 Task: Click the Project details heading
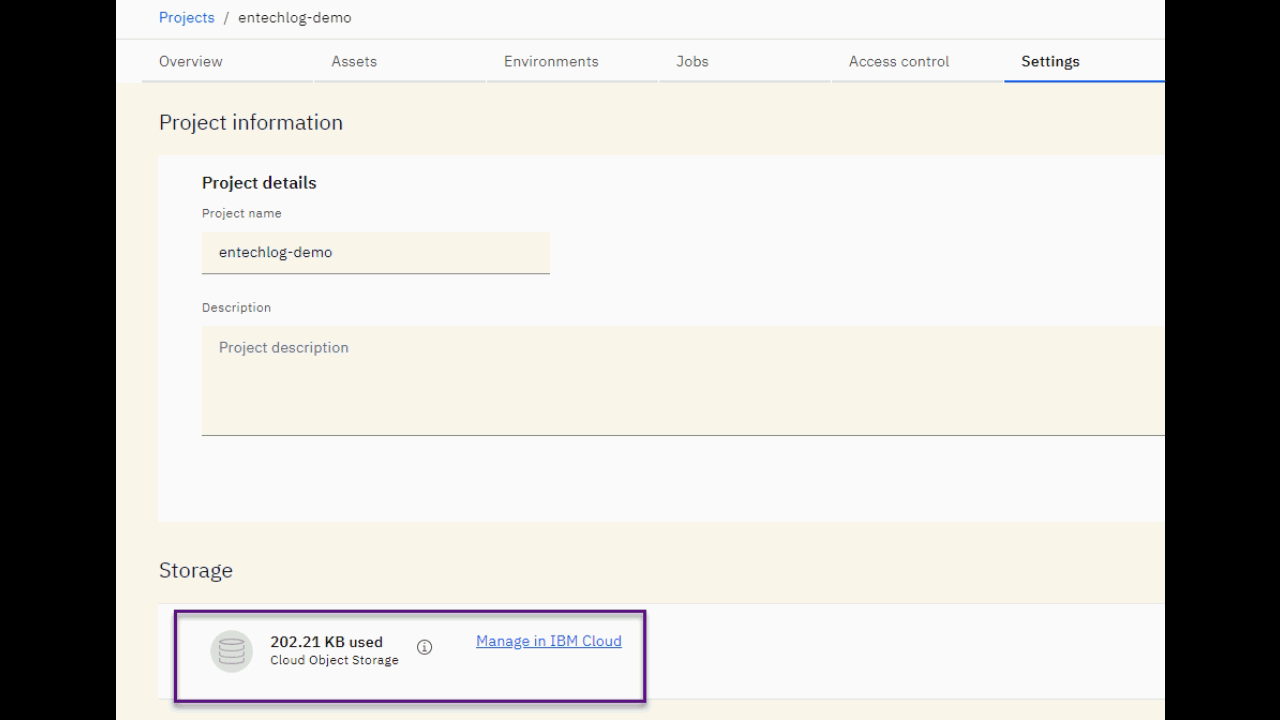point(259,183)
